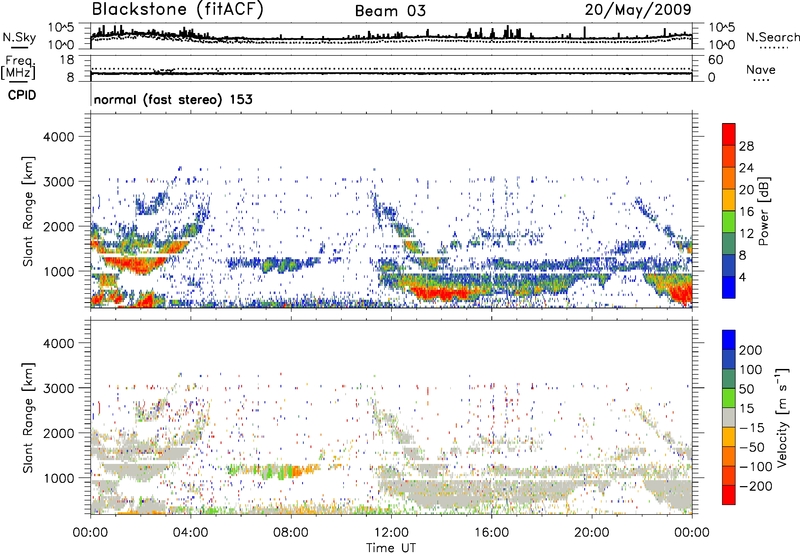Click the "1000" tick of the power panel
This screenshot has height=554, width=800.
(x=59, y=271)
